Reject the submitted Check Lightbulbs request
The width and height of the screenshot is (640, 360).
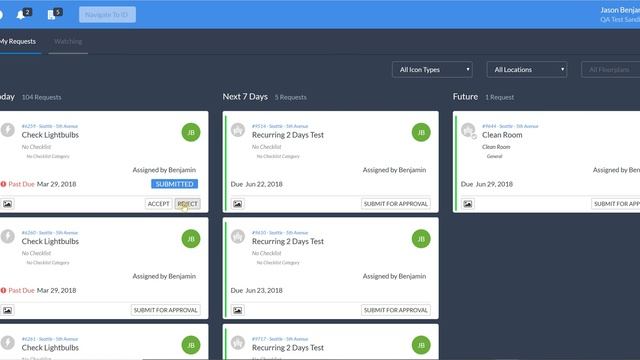click(187, 204)
